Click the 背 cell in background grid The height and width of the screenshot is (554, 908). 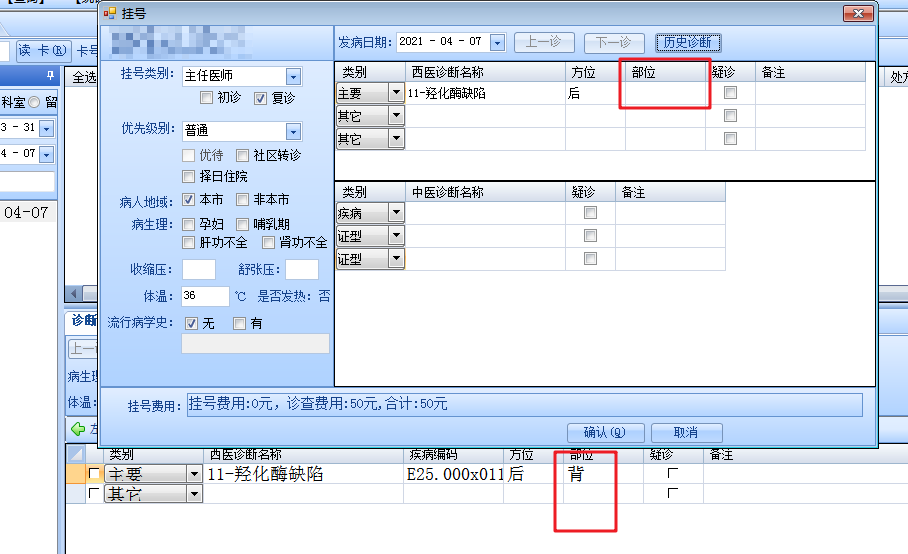[603, 475]
